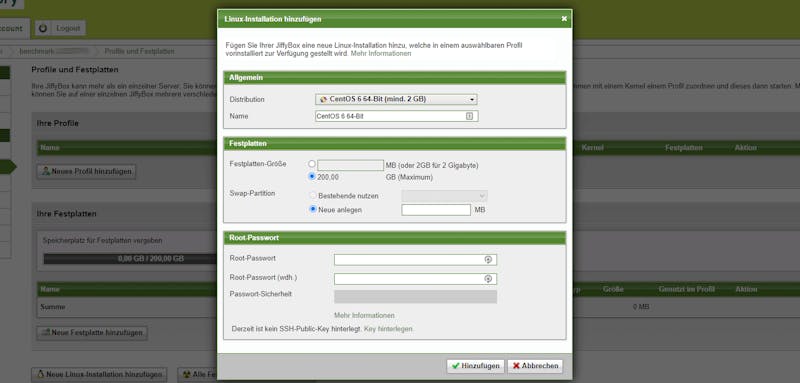Image resolution: width=800 pixels, height=383 pixels.
Task: Click the Genutzt im Profil column header
Action: click(686, 289)
